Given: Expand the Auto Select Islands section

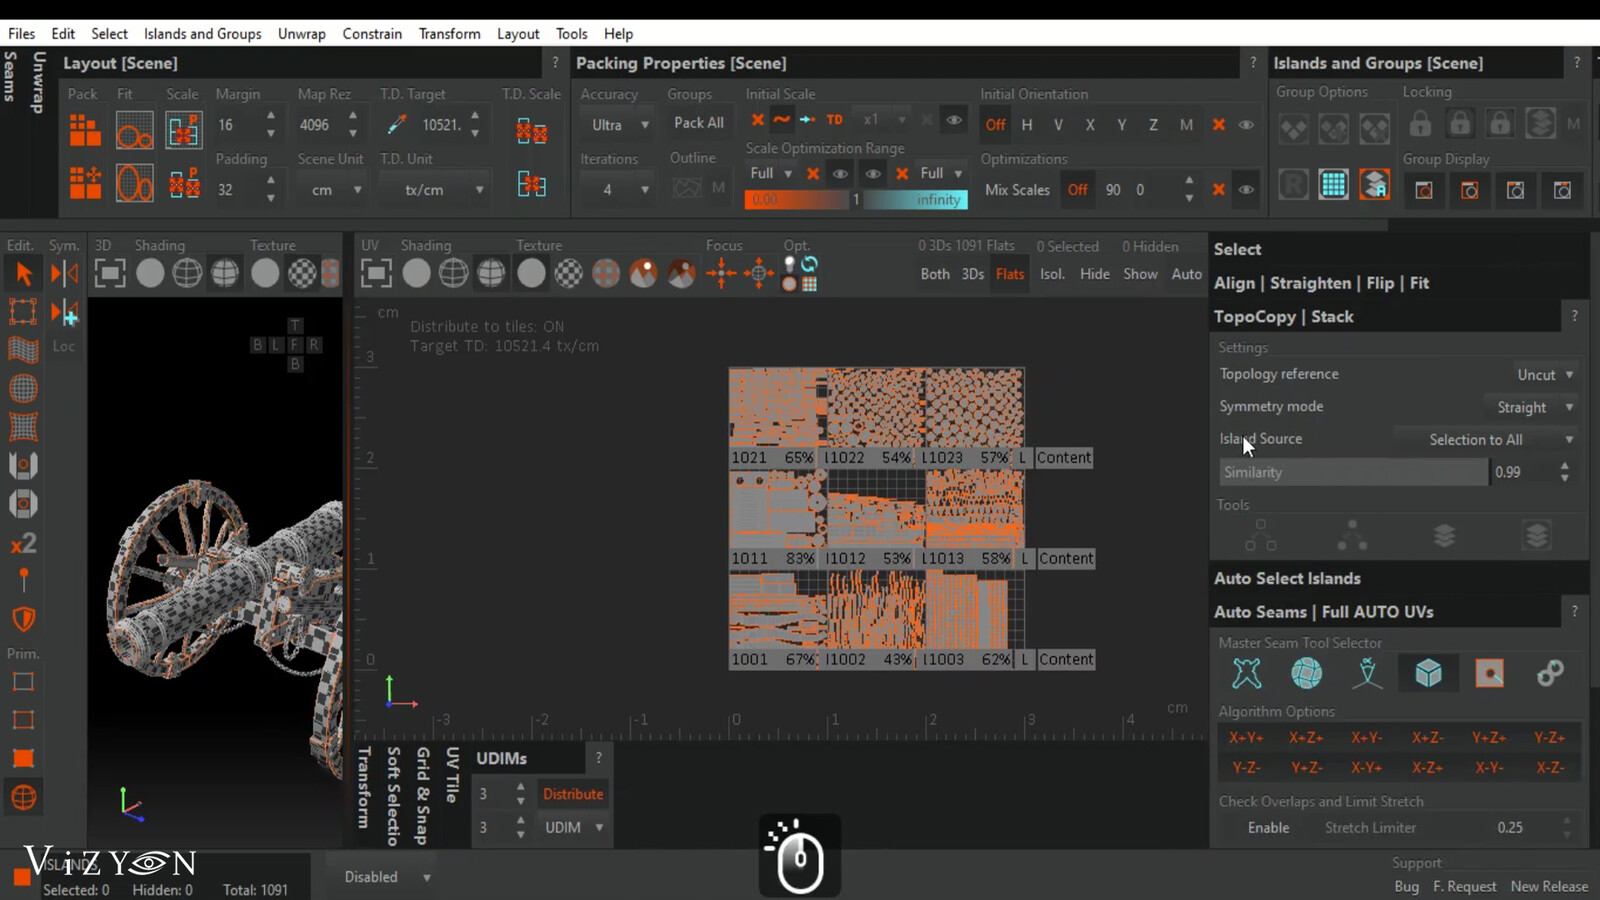Looking at the screenshot, I should (1287, 578).
